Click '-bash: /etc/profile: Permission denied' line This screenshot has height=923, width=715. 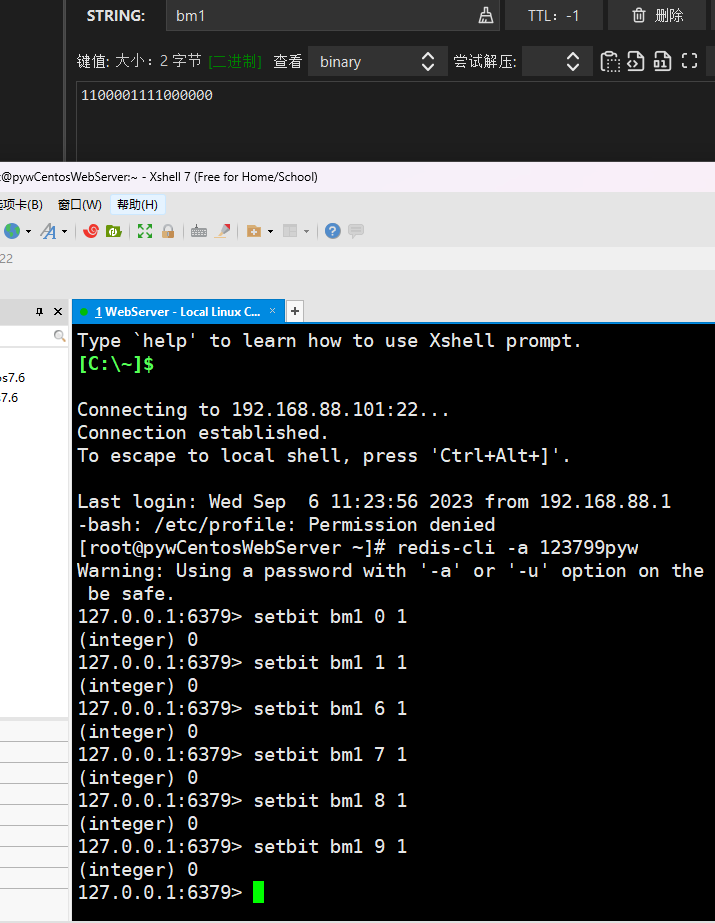(x=287, y=524)
